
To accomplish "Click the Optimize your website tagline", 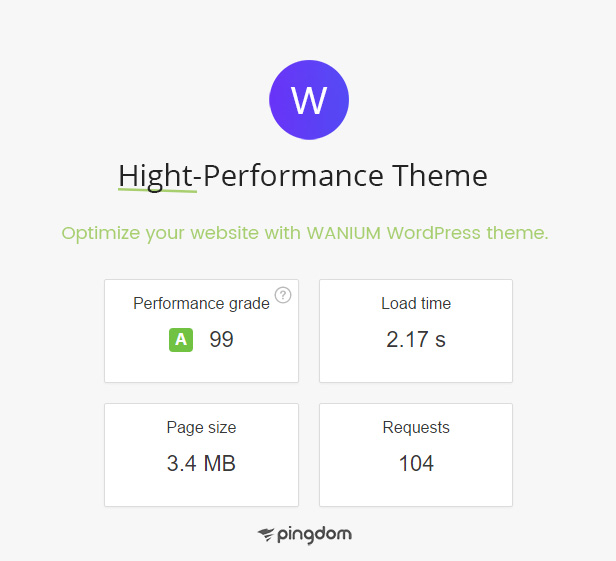I will pyautogui.click(x=305, y=233).
